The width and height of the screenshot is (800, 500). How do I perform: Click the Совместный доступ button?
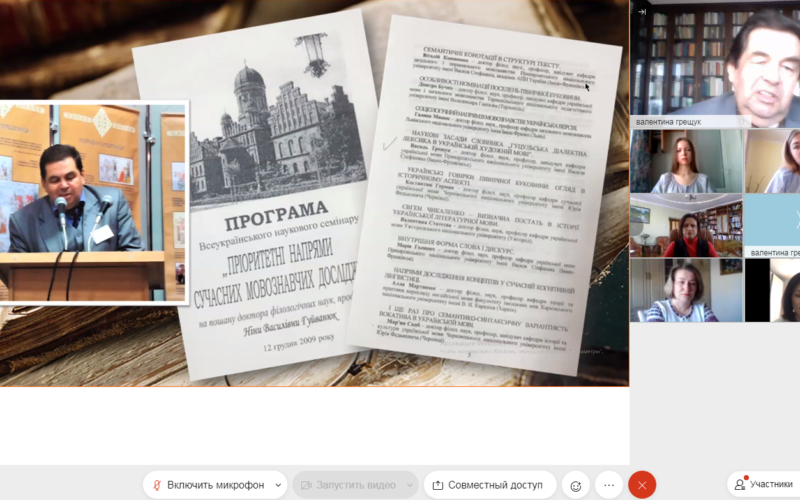point(489,485)
